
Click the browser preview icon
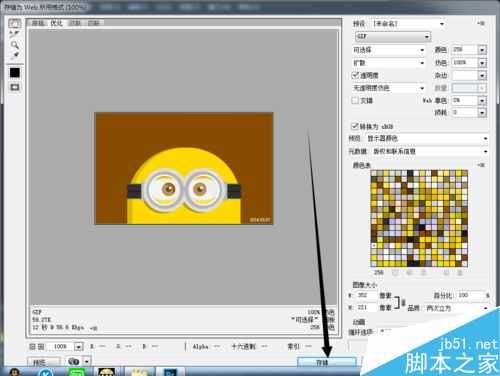(74, 361)
